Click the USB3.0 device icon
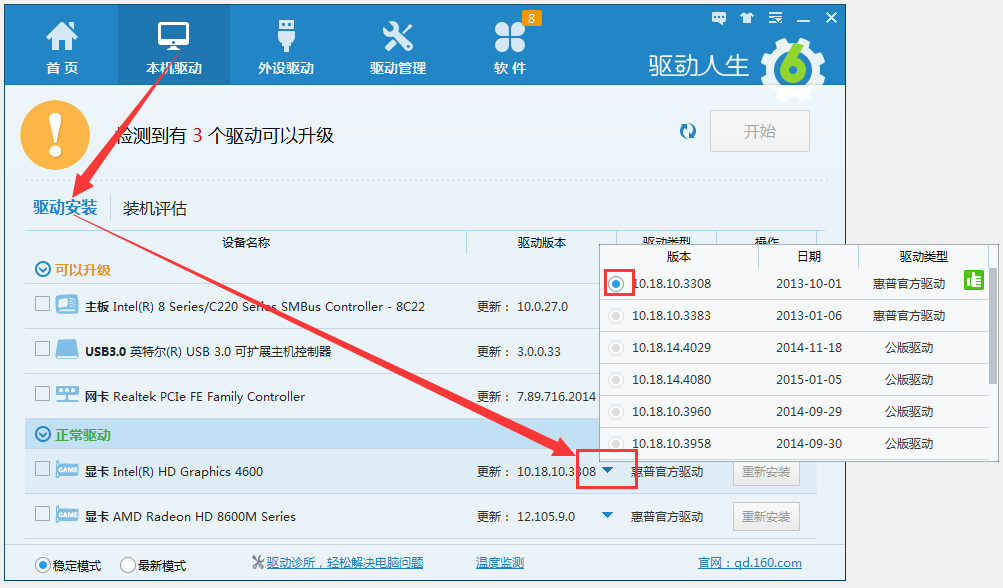 [67, 349]
